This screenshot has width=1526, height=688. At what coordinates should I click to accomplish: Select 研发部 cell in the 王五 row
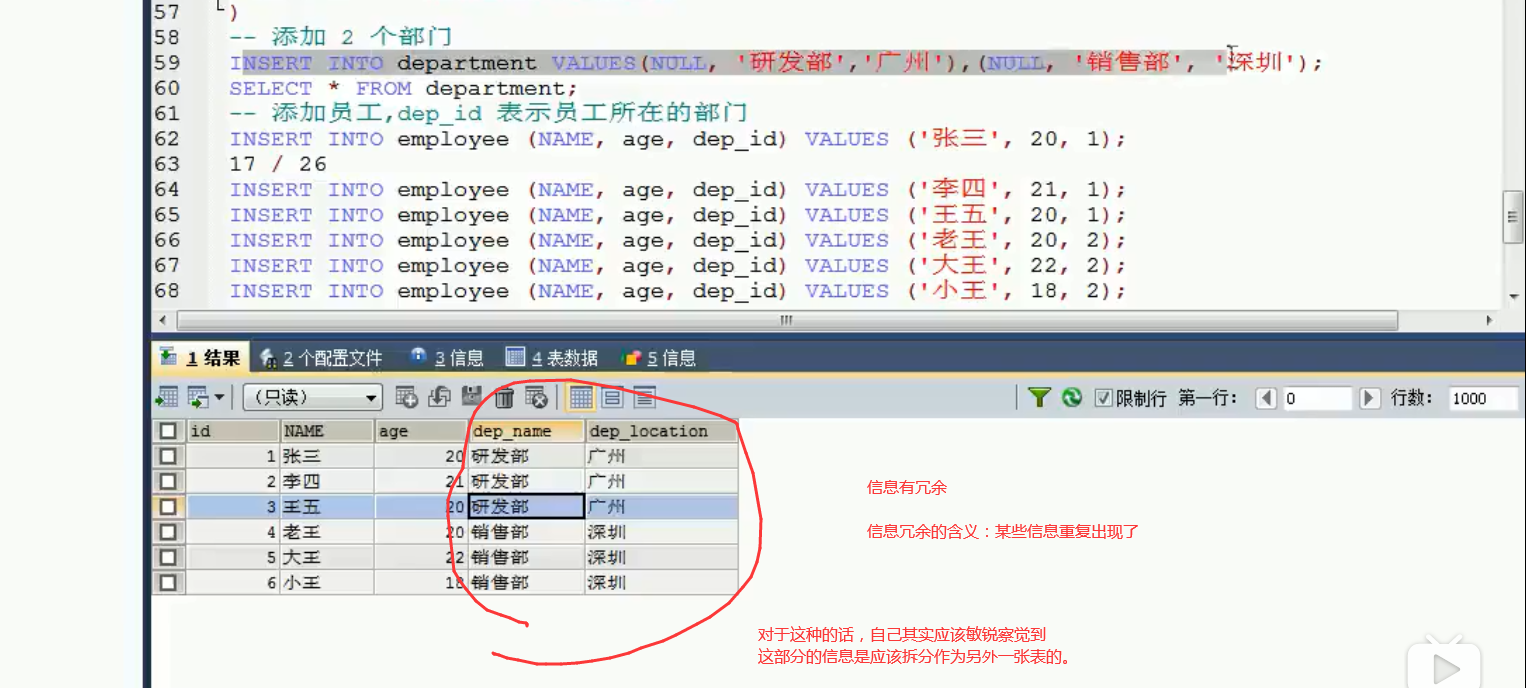pos(526,507)
